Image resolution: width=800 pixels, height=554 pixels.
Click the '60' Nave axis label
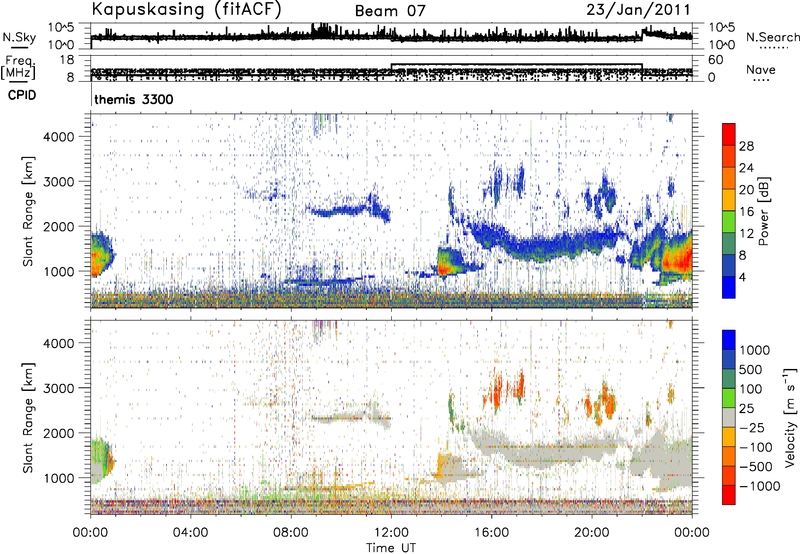pos(715,60)
